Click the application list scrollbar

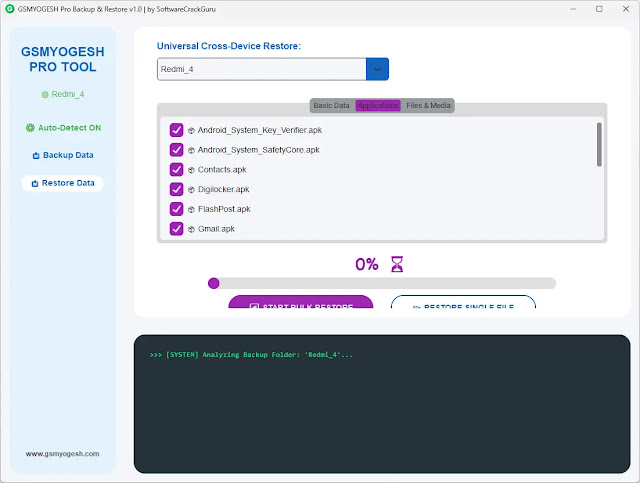pos(599,144)
